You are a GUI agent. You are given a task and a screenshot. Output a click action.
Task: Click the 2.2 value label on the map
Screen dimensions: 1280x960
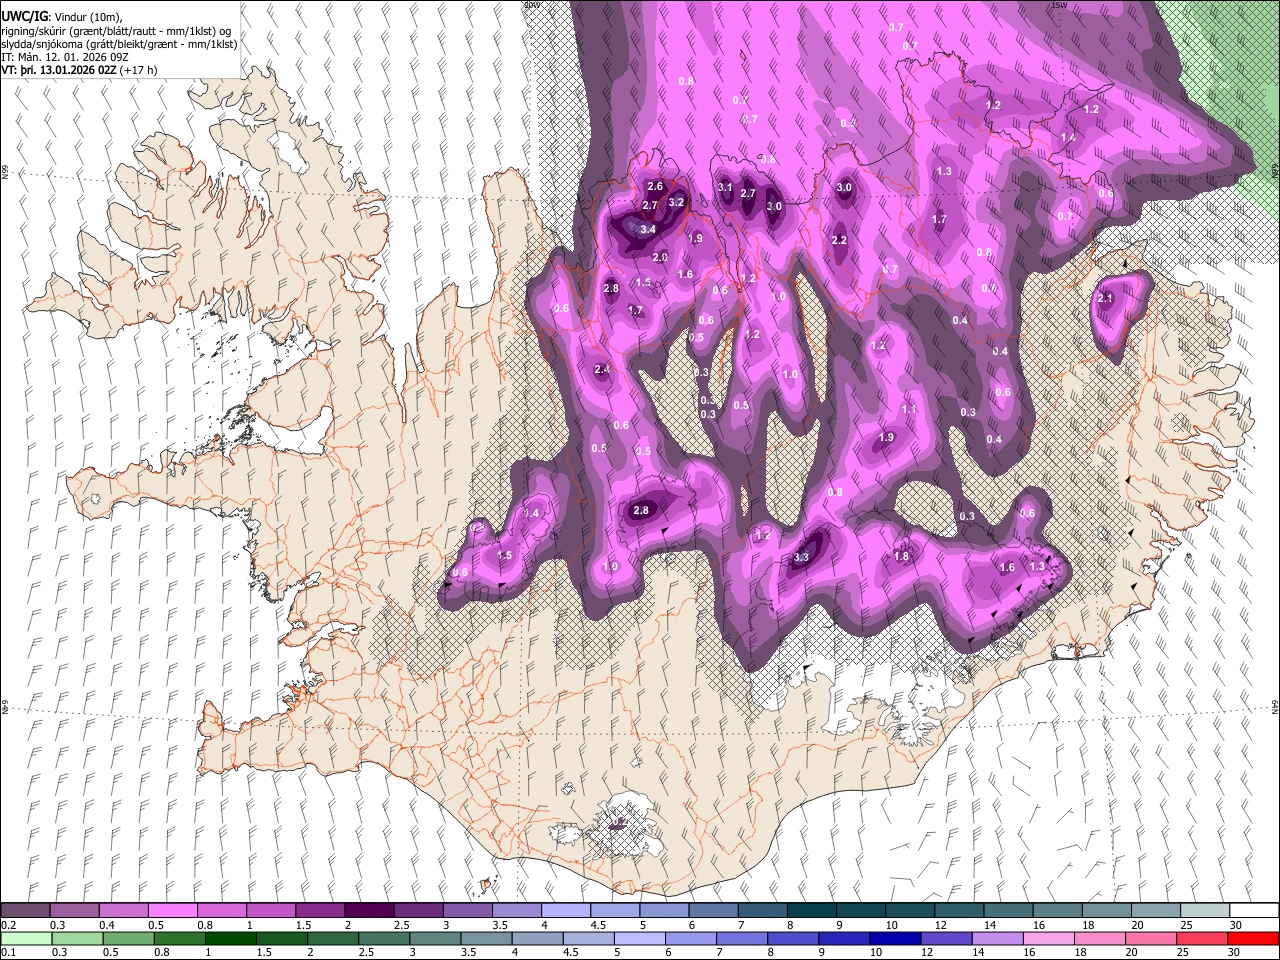[x=839, y=240]
